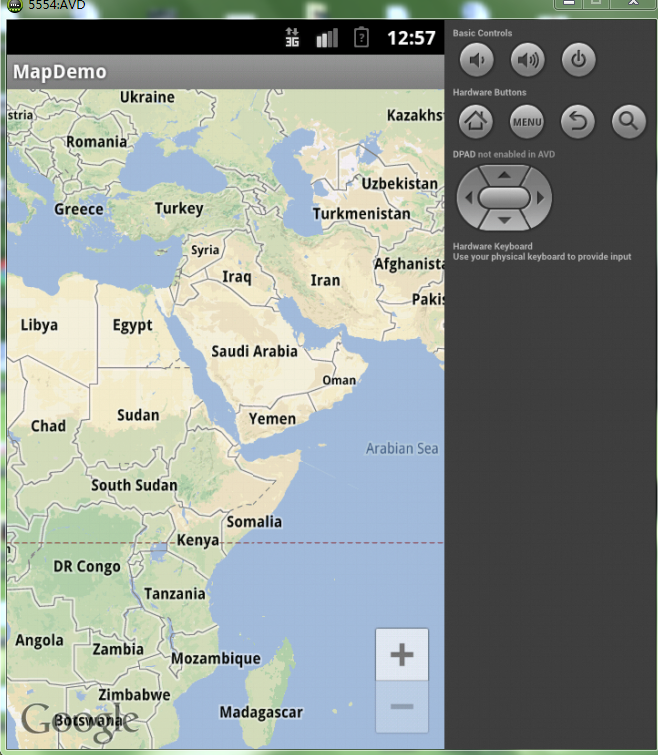Click the Syria label on map
This screenshot has width=658, height=755.
[205, 250]
